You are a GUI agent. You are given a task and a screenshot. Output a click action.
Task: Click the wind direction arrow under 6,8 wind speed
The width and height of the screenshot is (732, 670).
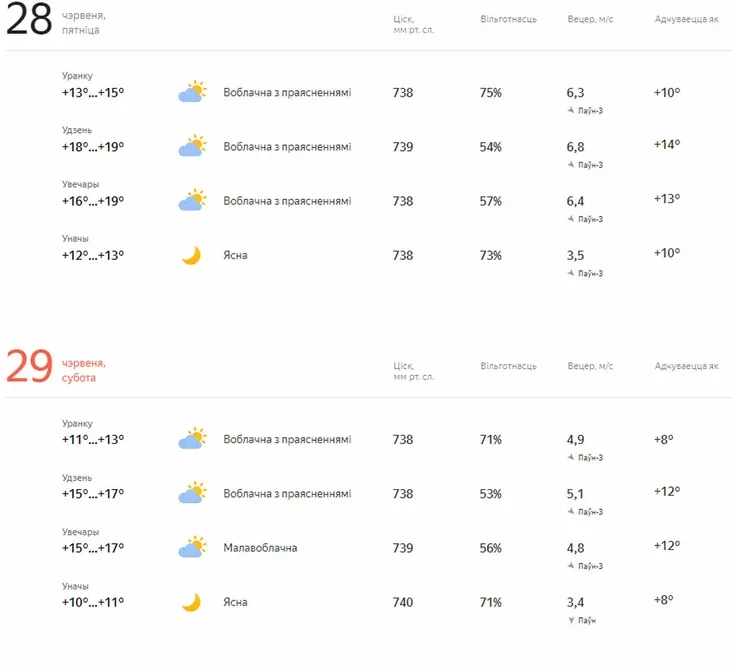pos(571,165)
